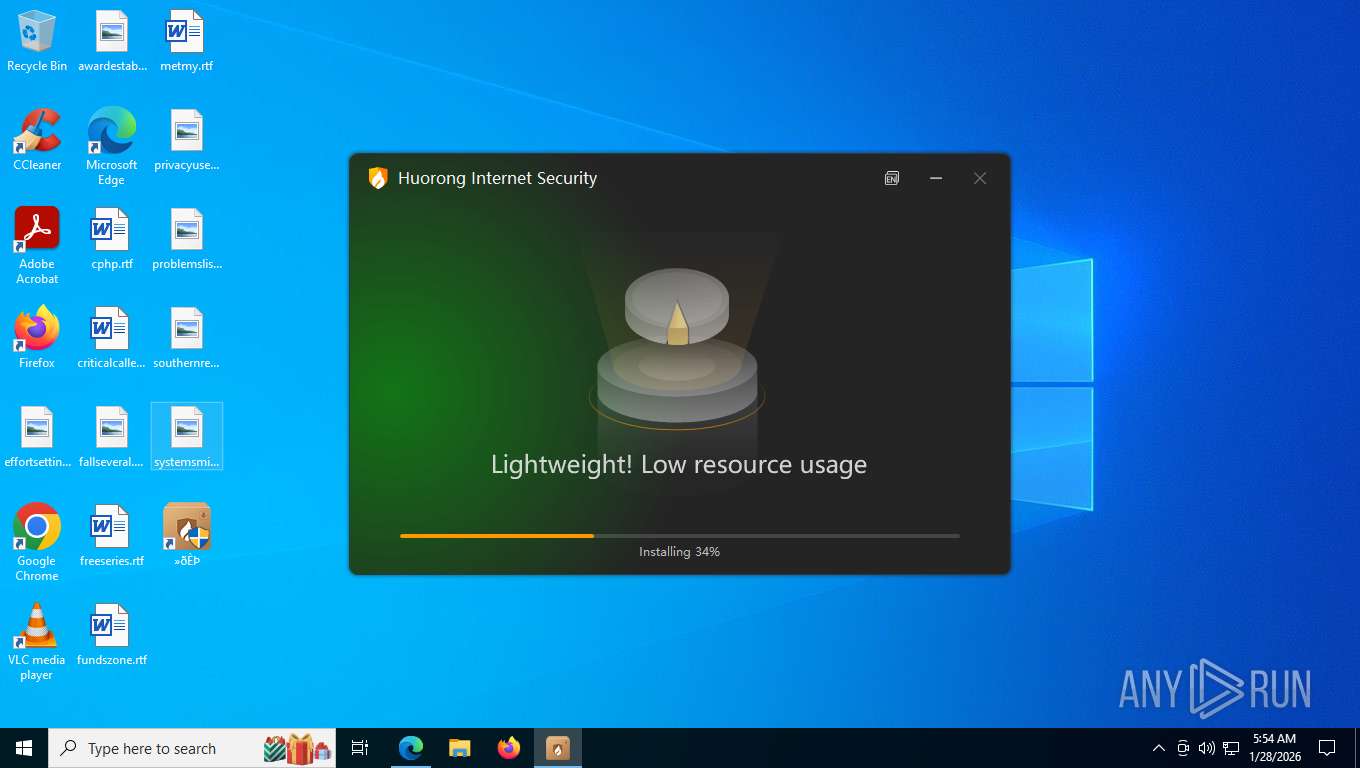Click the Huorong shield logo in the title bar
1360x768 pixels.
point(378,178)
